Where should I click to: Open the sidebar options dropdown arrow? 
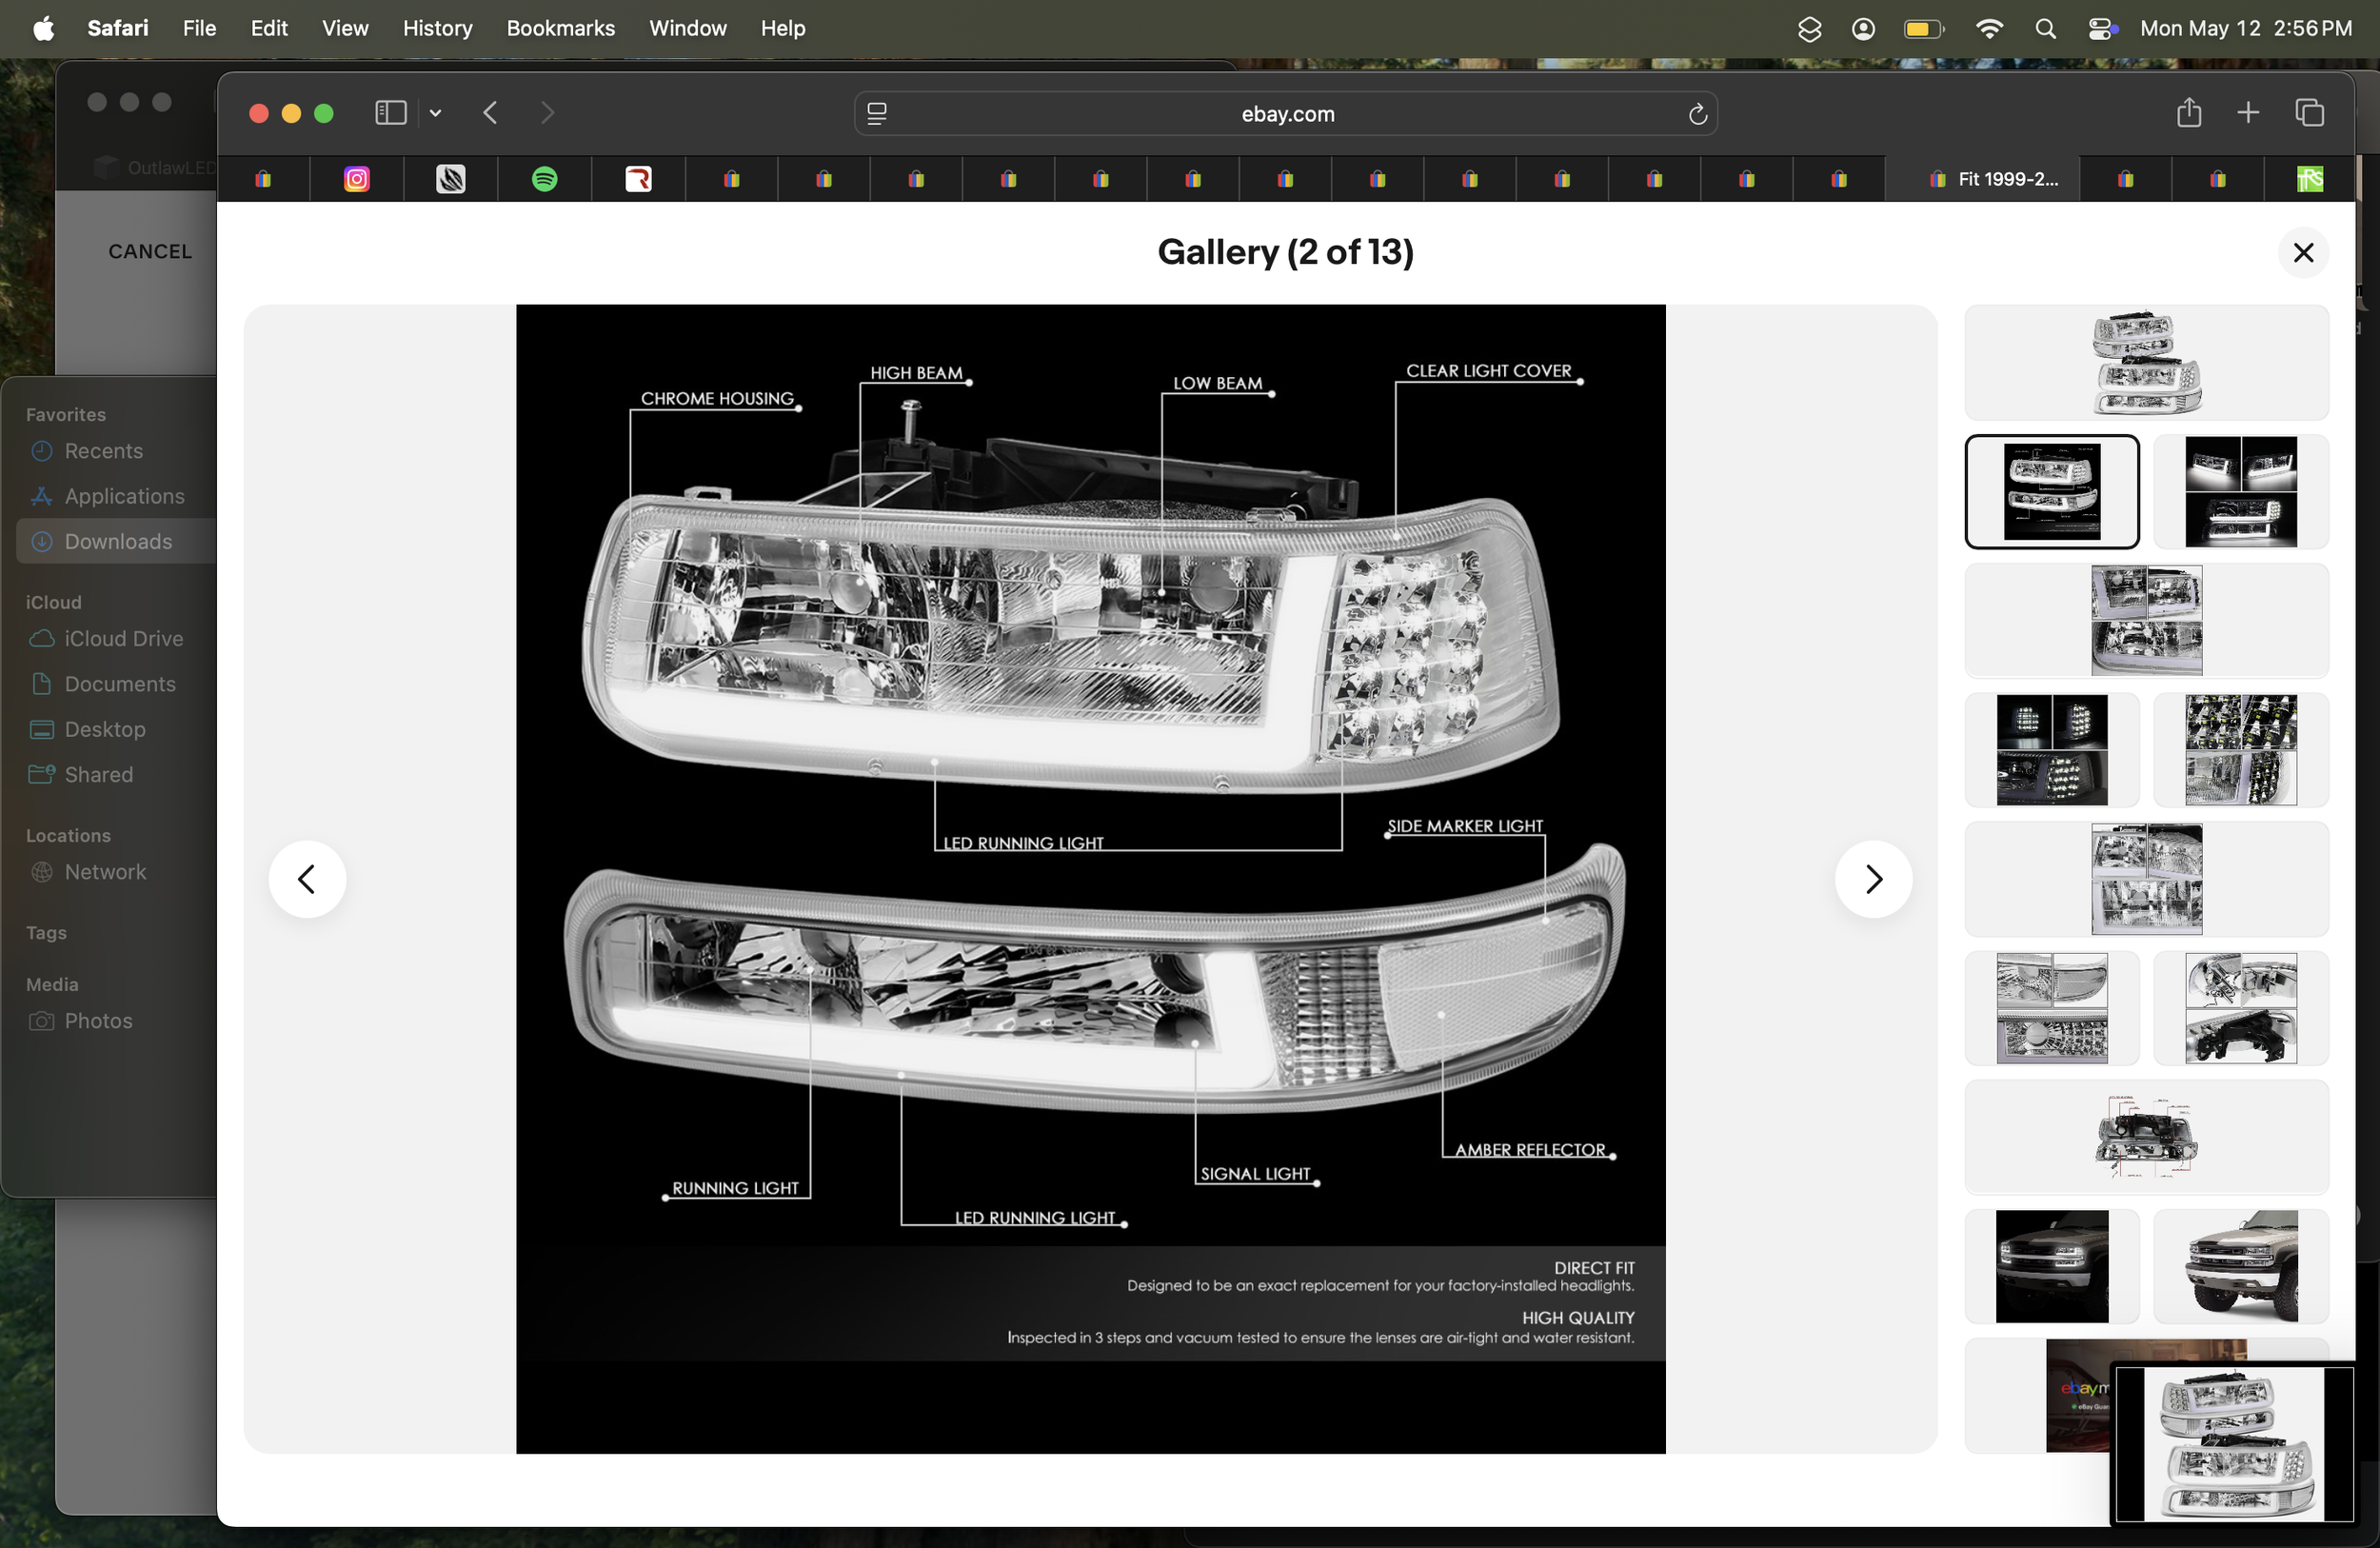point(435,113)
